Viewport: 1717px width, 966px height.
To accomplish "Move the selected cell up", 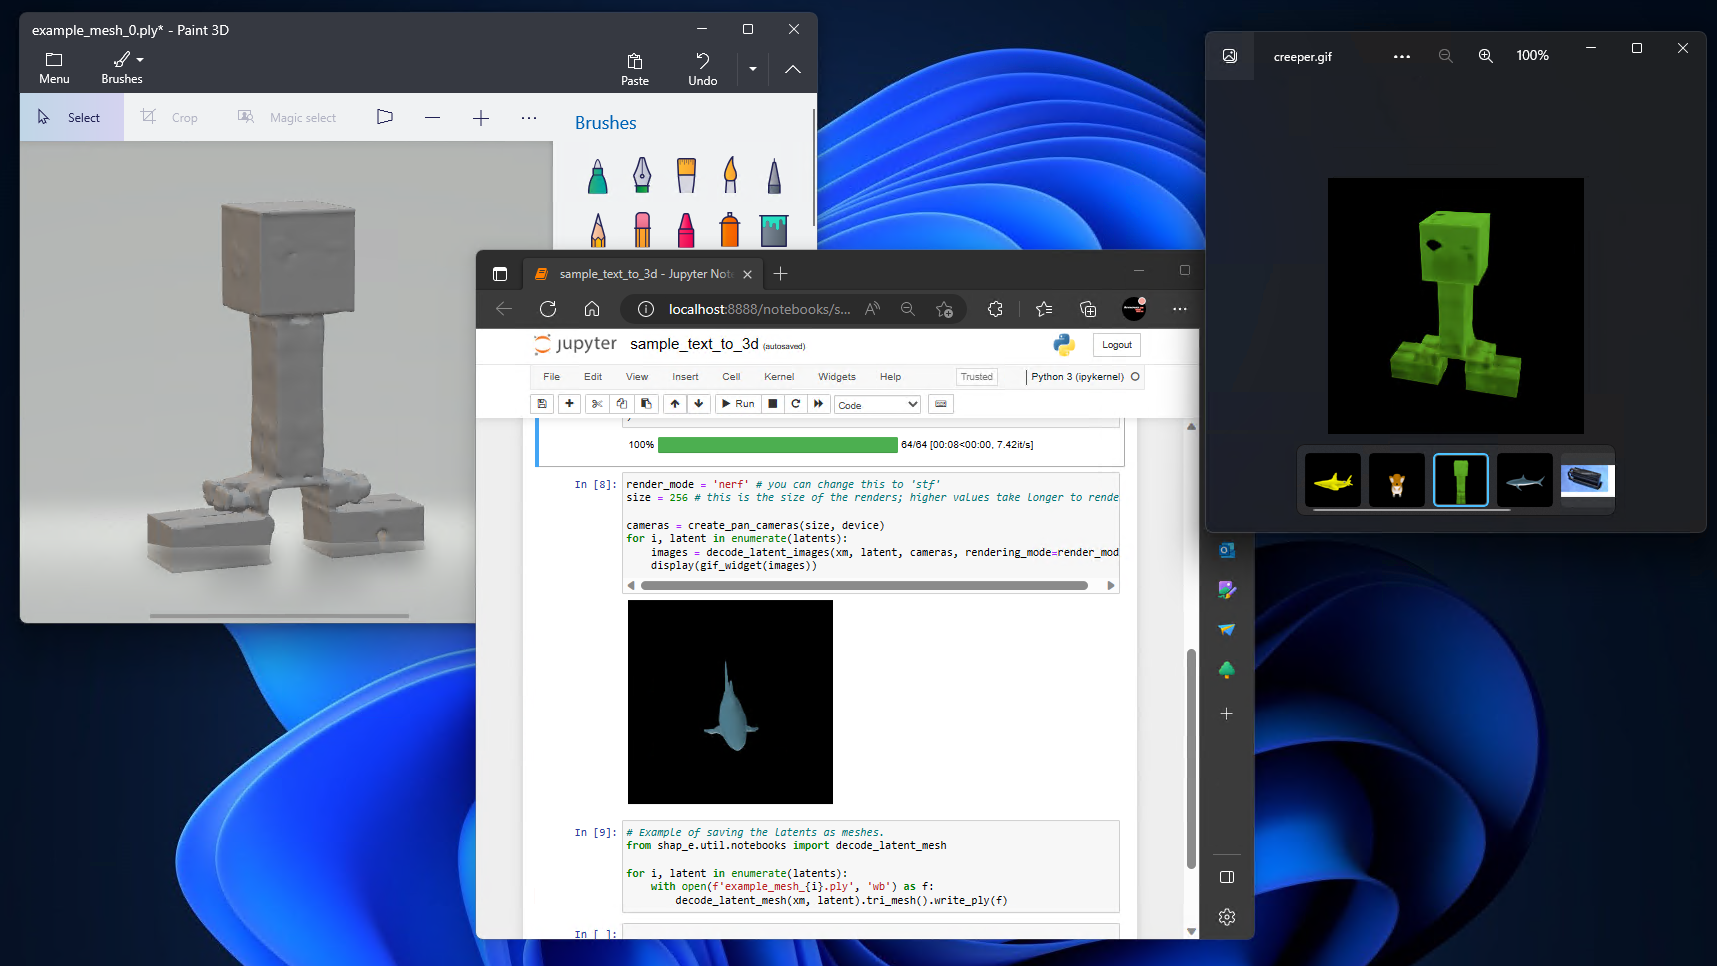I will [675, 404].
